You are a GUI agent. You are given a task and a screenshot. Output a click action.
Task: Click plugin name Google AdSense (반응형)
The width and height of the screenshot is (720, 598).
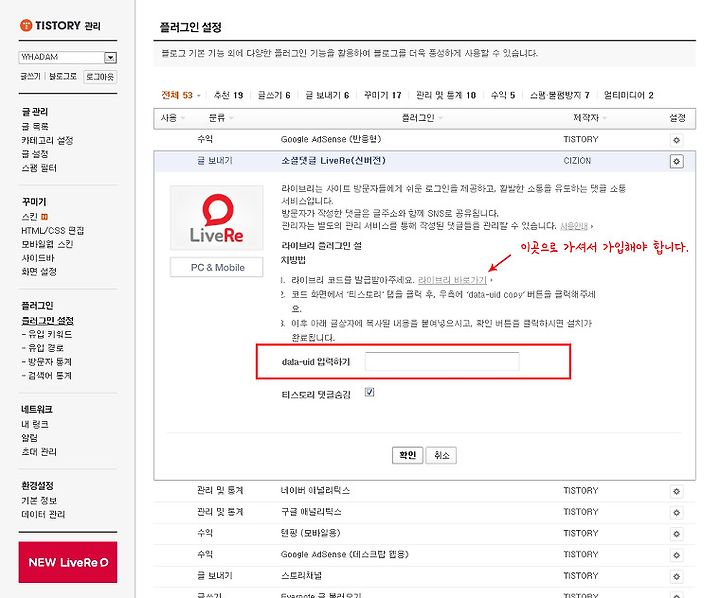pos(331,139)
